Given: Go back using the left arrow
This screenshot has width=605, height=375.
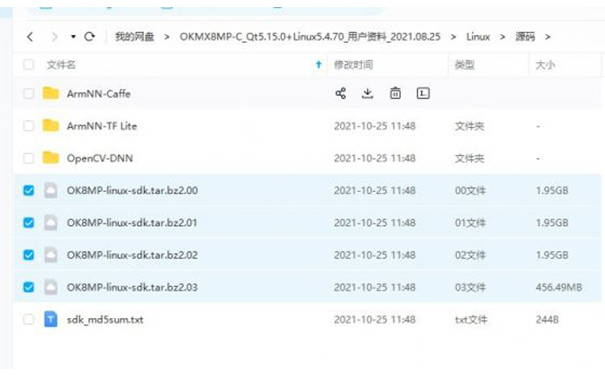Looking at the screenshot, I should pos(30,37).
